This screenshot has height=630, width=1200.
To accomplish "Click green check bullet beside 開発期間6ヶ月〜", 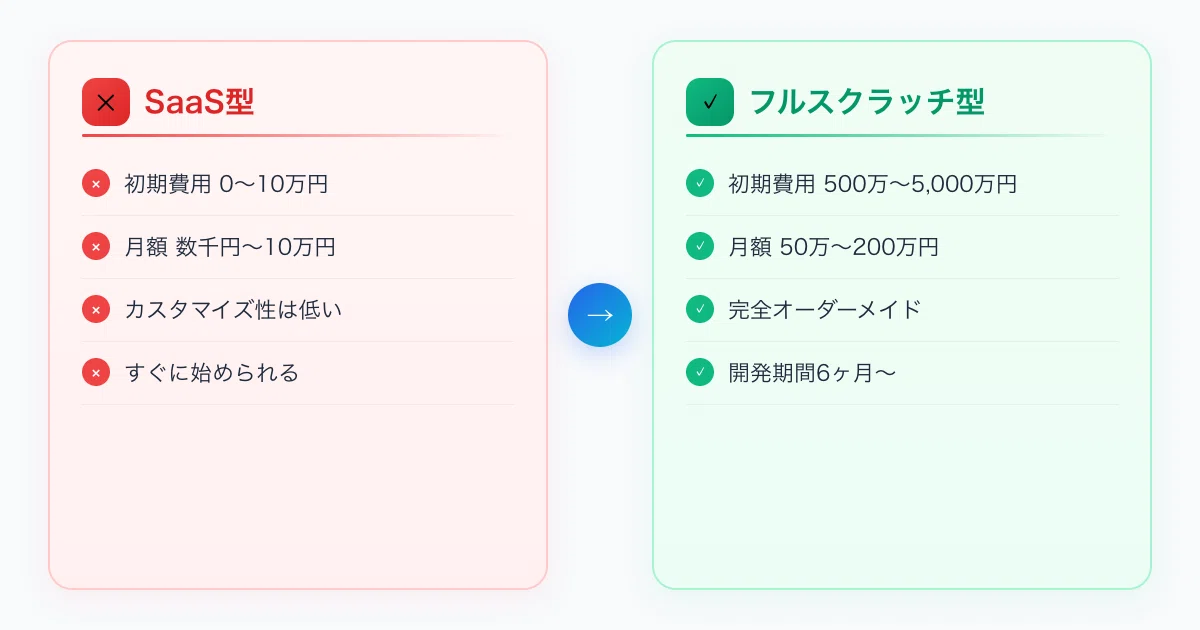I will [x=700, y=373].
